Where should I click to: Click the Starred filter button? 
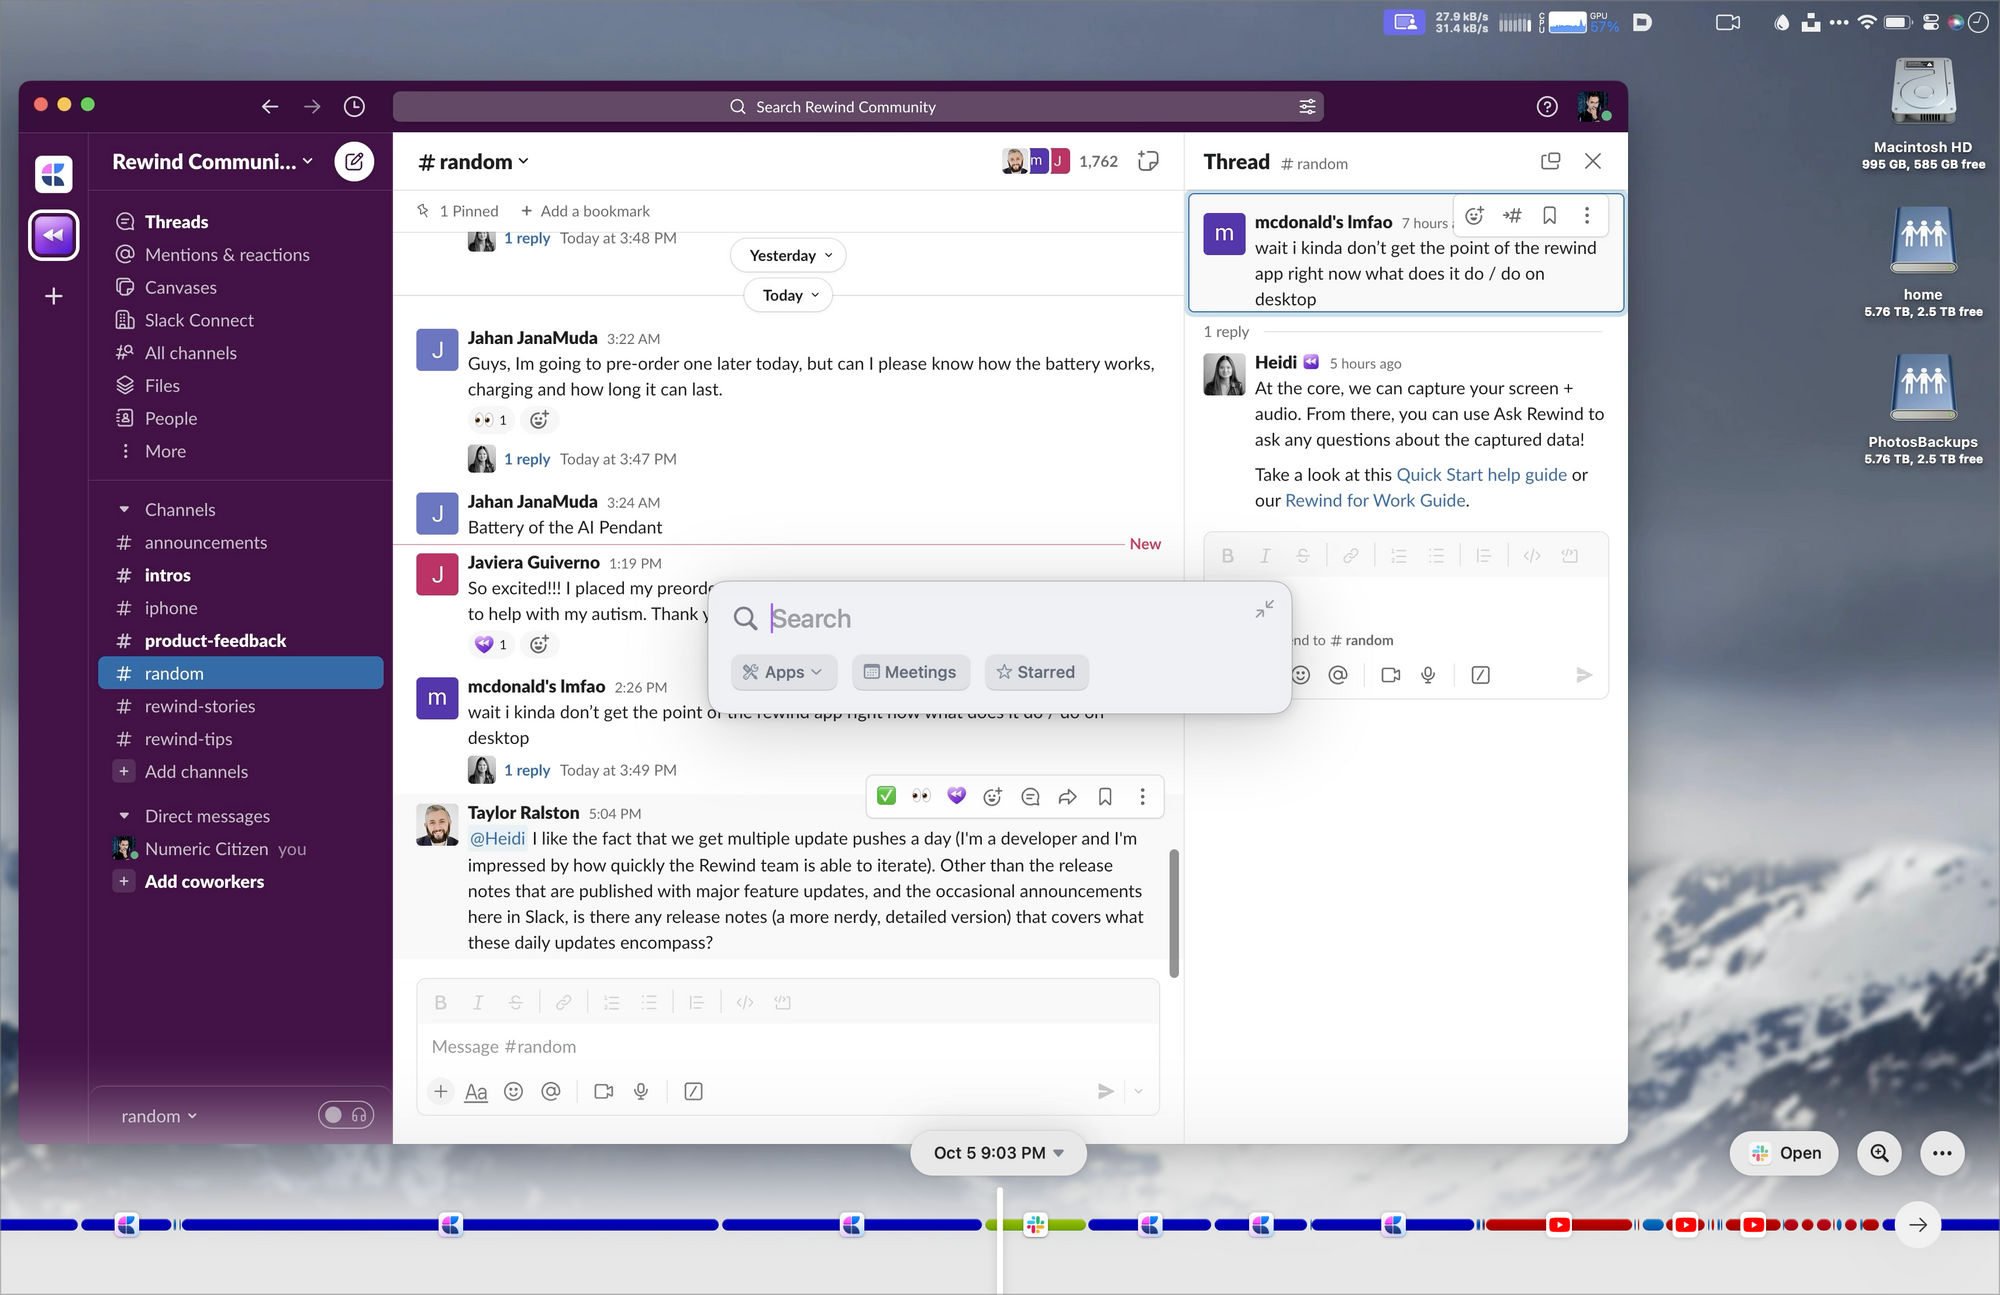pyautogui.click(x=1036, y=672)
